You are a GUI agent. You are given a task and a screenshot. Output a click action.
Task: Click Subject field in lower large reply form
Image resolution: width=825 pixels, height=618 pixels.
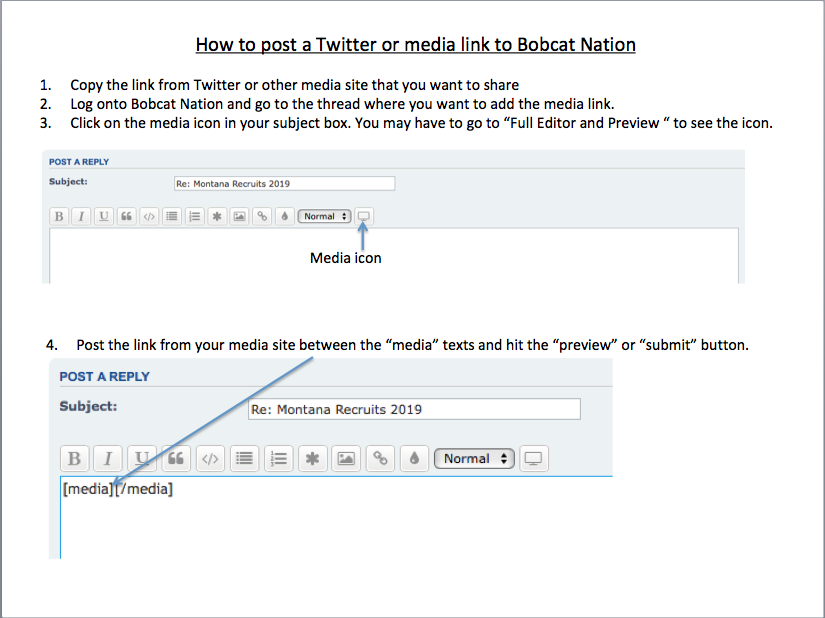[414, 409]
